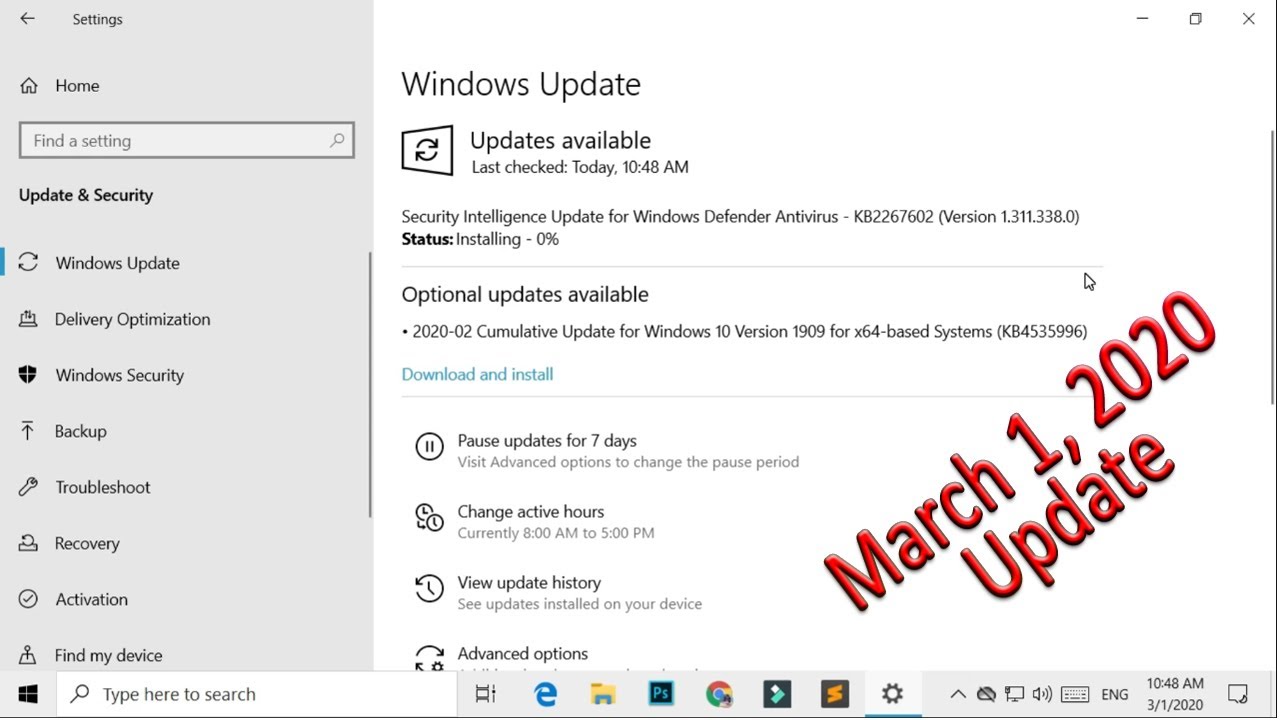Click the View update history icon
This screenshot has width=1280, height=720.
pyautogui.click(x=429, y=588)
